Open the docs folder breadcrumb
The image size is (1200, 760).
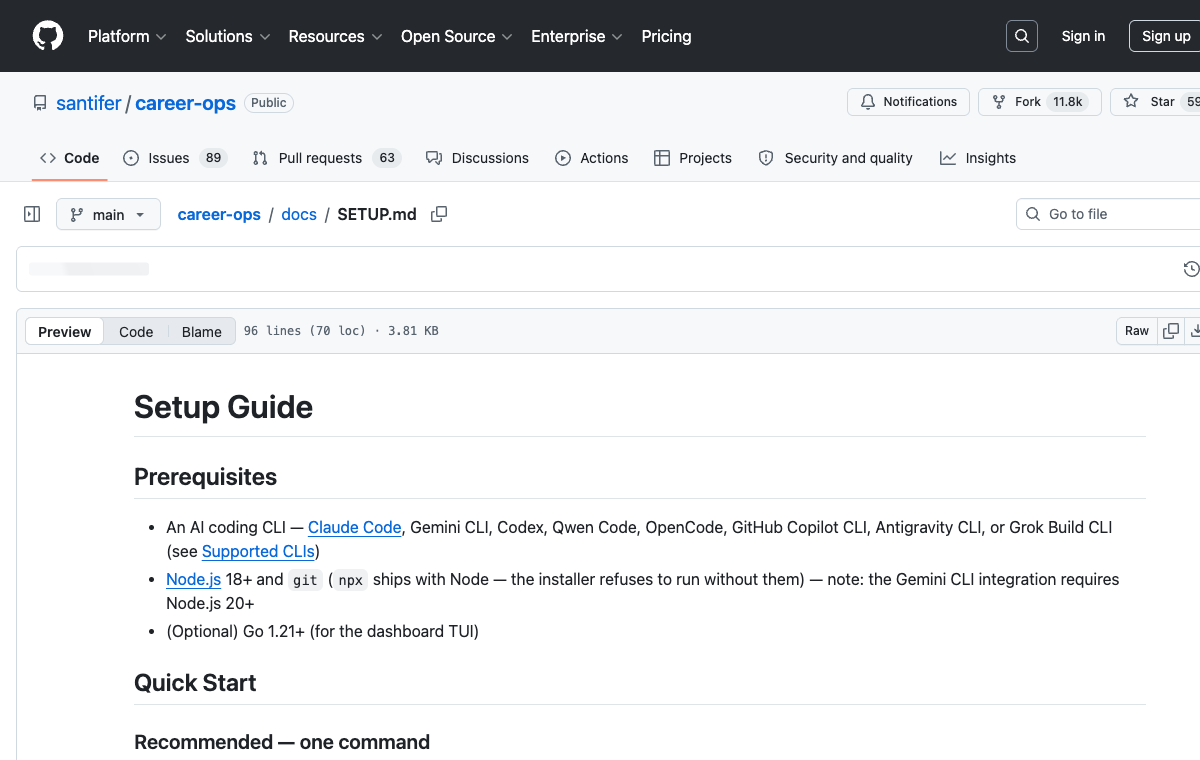299,214
